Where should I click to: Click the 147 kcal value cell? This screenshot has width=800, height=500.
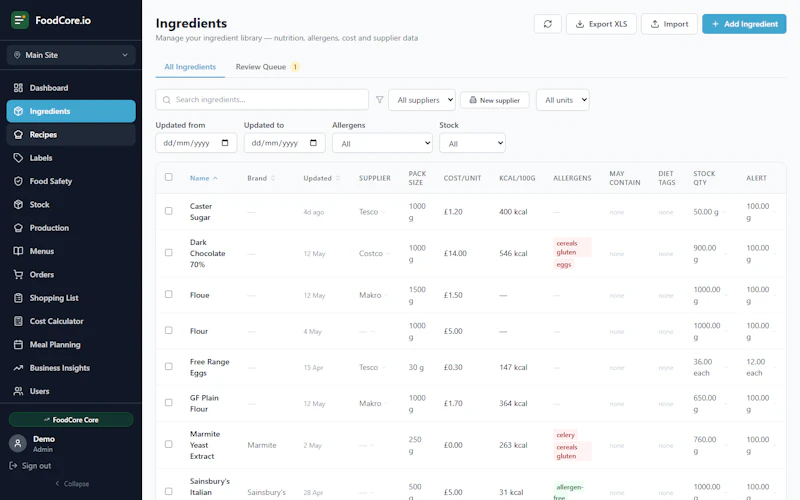[x=513, y=367]
